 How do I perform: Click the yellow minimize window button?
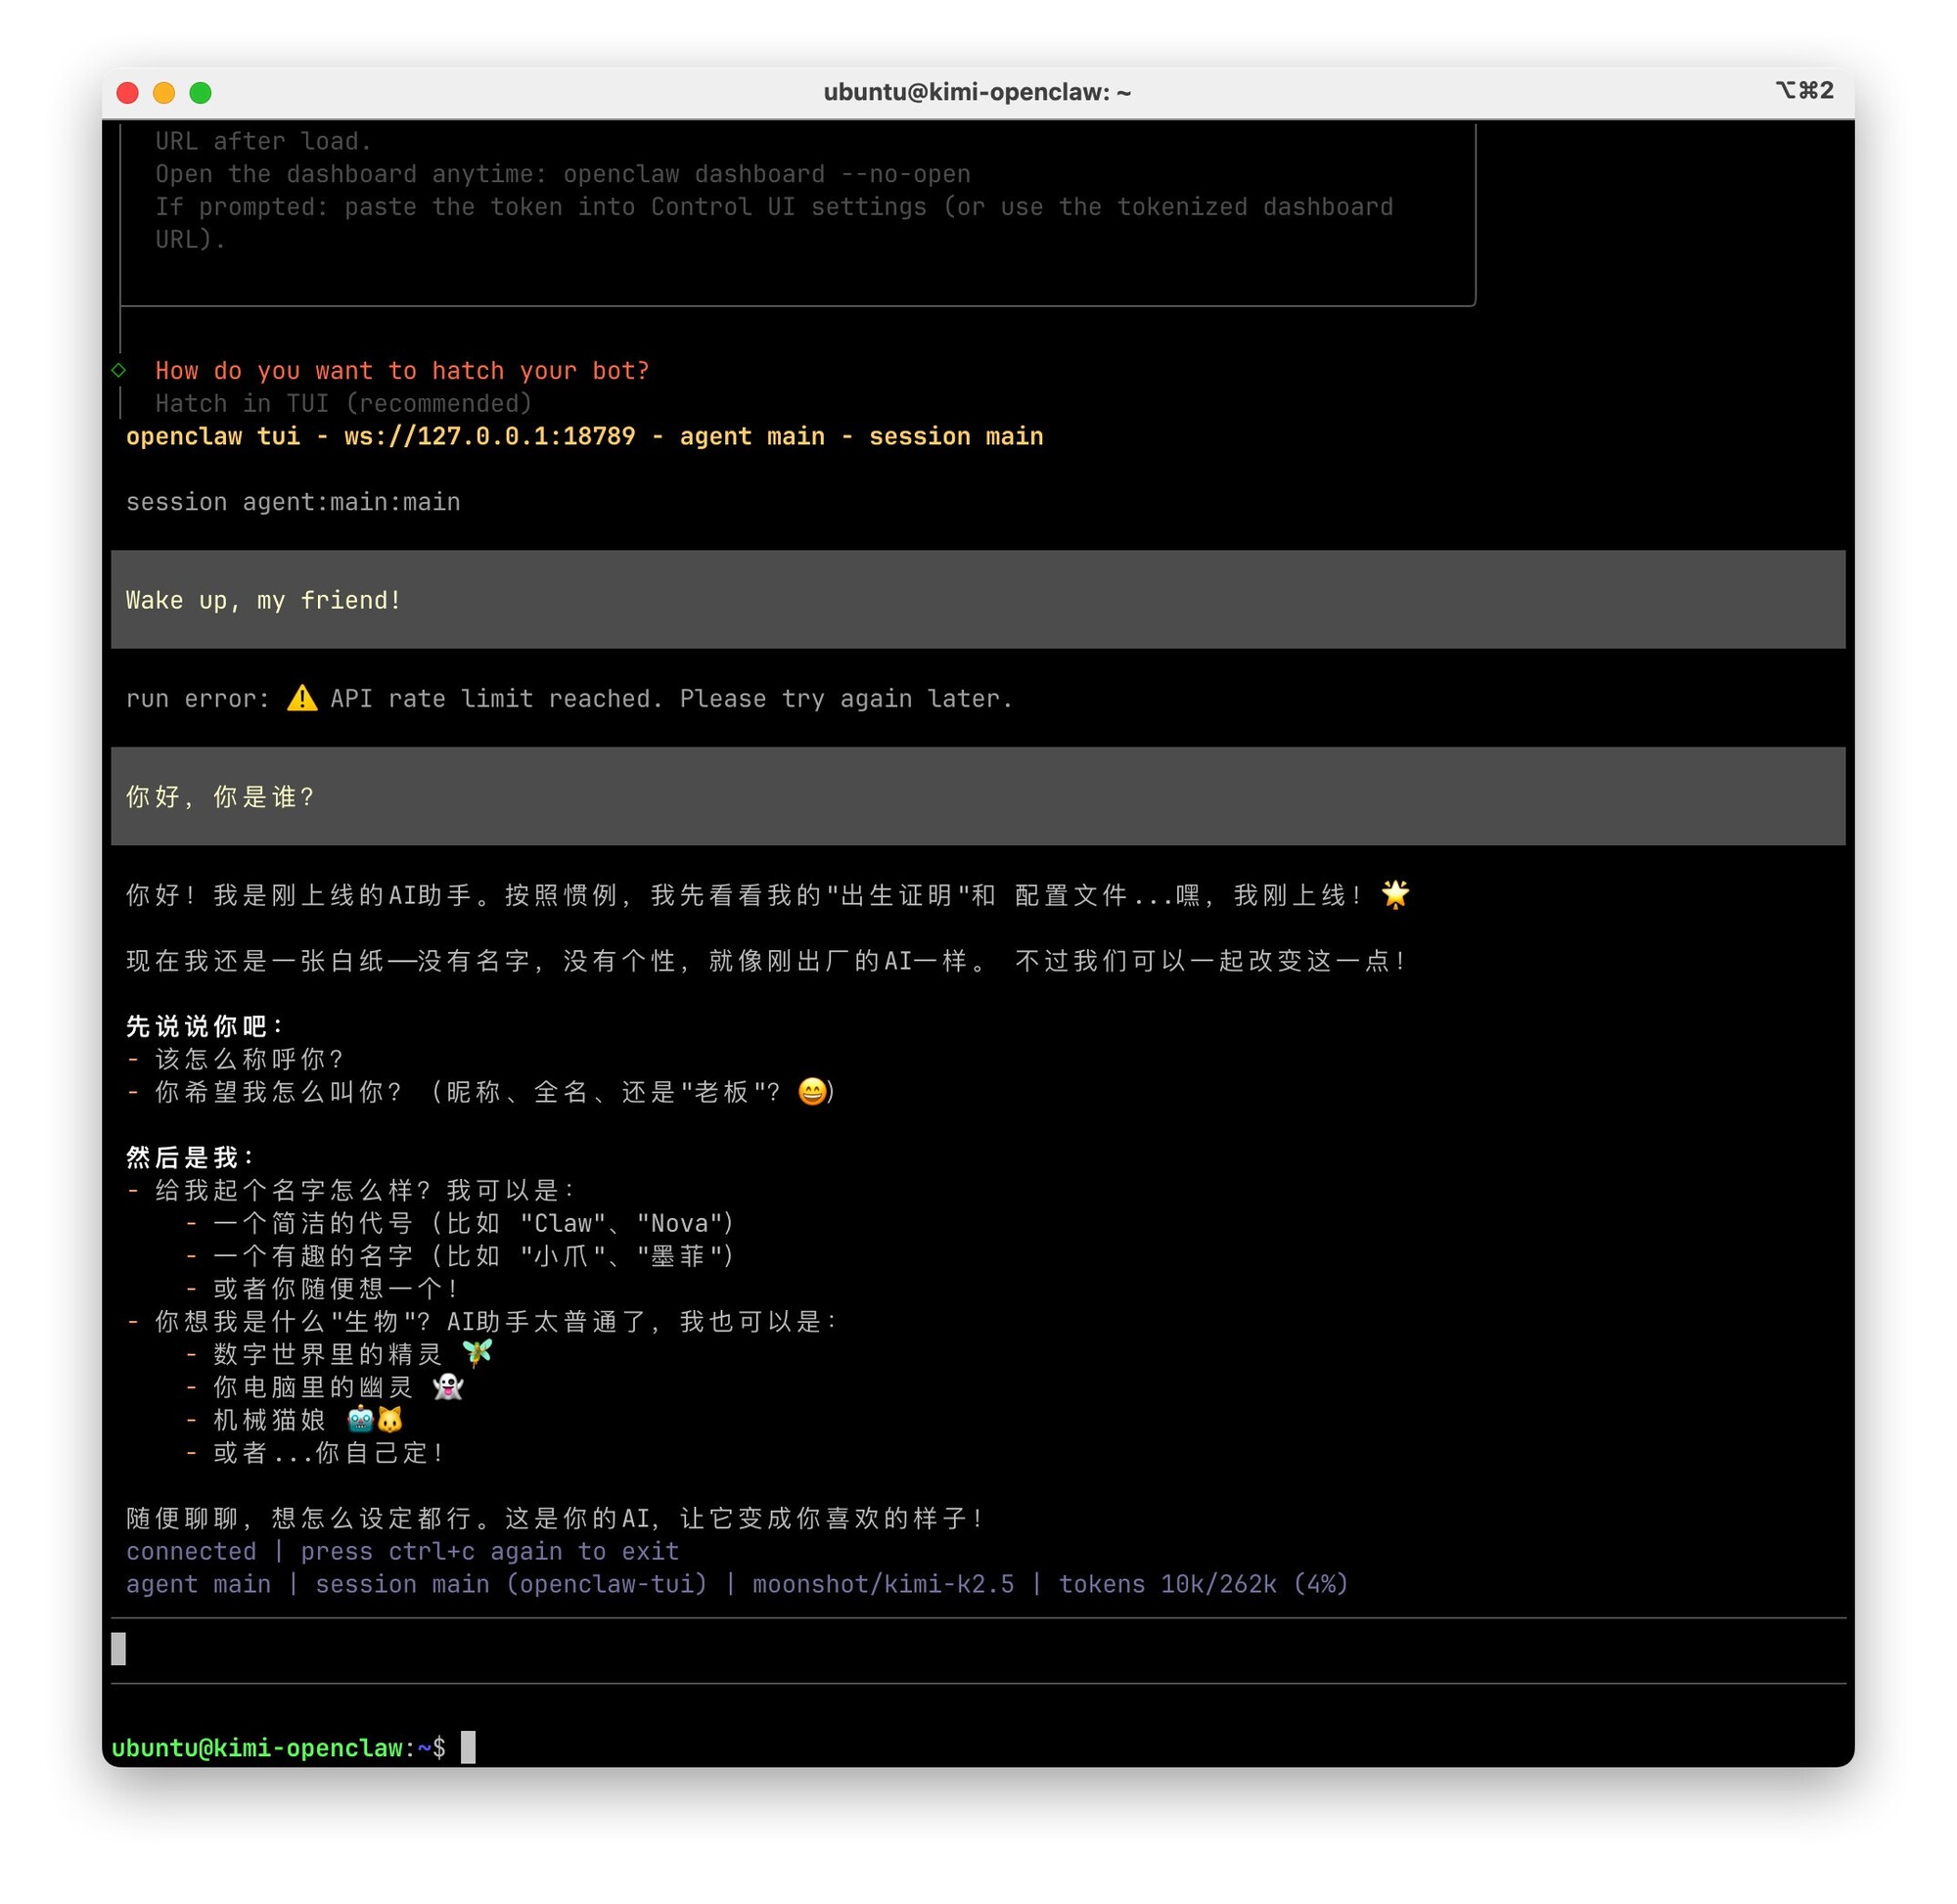click(x=164, y=93)
